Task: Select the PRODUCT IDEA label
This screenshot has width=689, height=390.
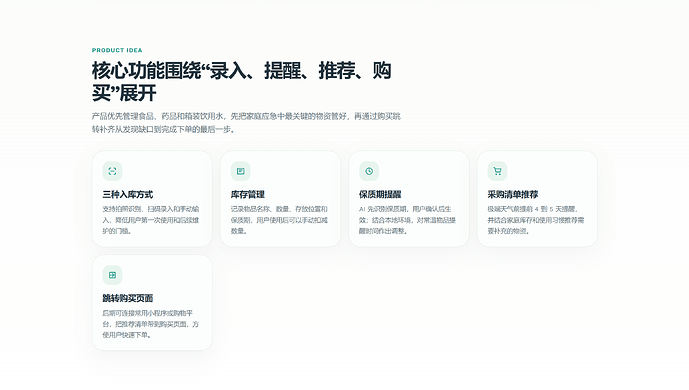Action: pos(117,51)
